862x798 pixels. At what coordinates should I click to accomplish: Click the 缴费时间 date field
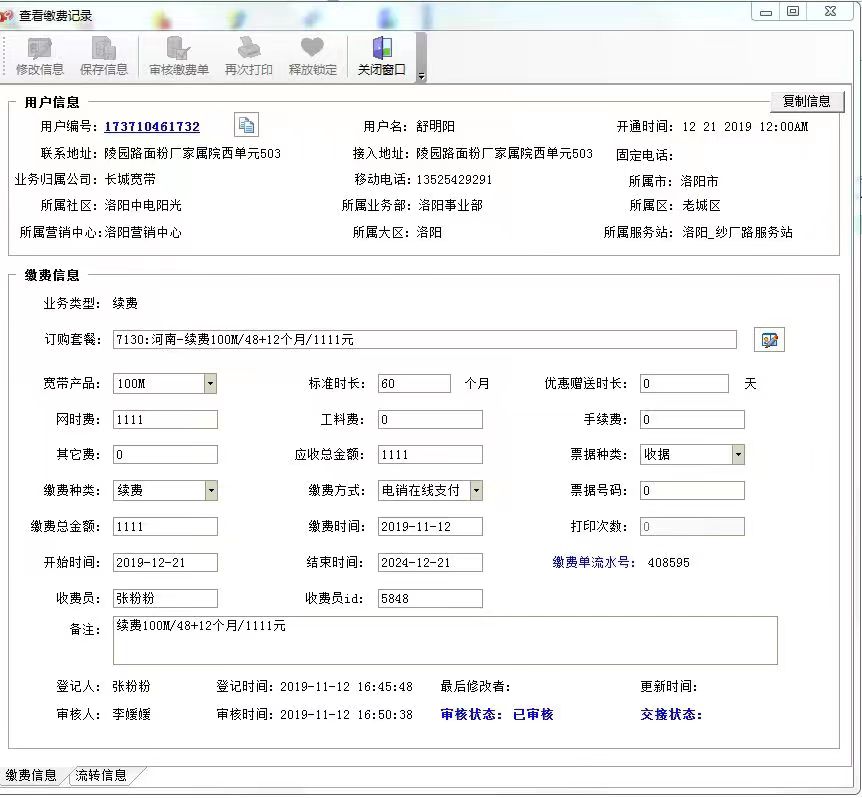pos(430,527)
